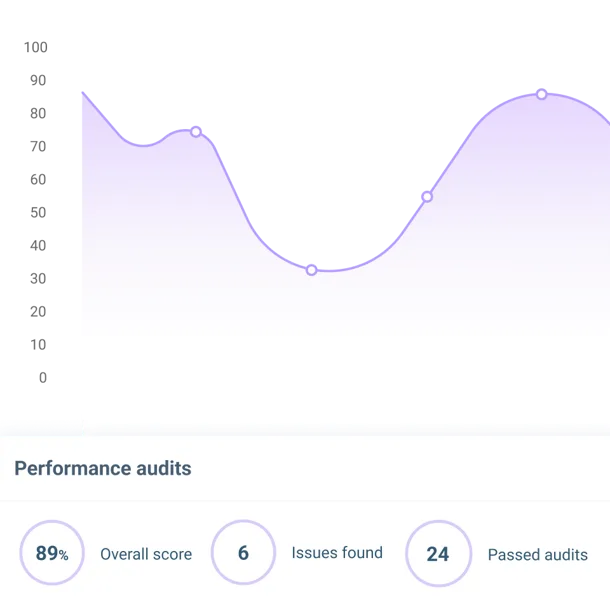This screenshot has width=610, height=600.
Task: Click the circle showing 6 issues
Action: pyautogui.click(x=243, y=553)
